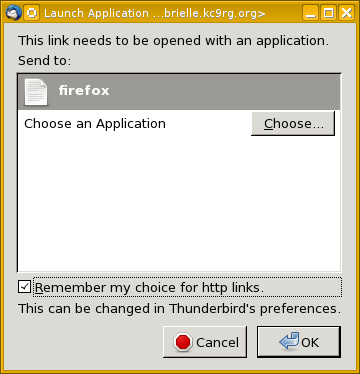Open the window menu icon beside Thunderbird logo

(x=32, y=13)
